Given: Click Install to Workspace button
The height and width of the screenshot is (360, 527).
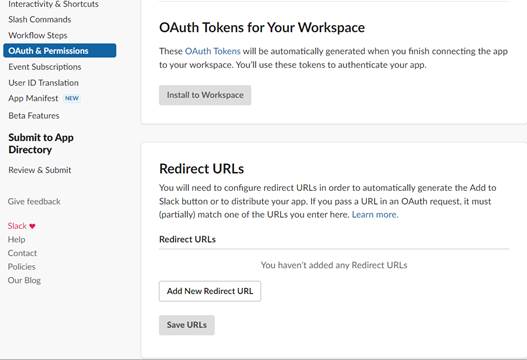Looking at the screenshot, I should (205, 95).
